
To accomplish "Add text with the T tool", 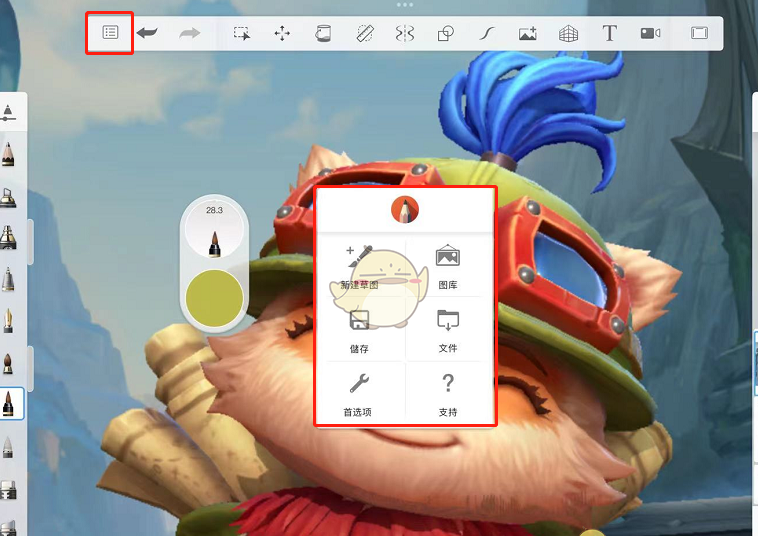I will (610, 33).
